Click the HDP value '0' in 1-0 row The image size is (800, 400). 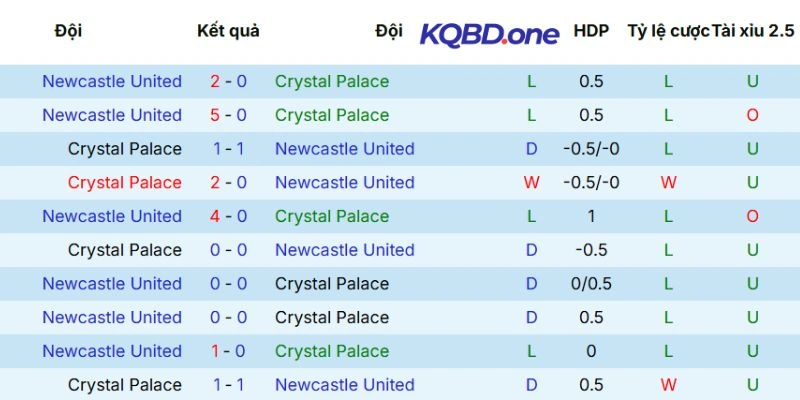591,351
